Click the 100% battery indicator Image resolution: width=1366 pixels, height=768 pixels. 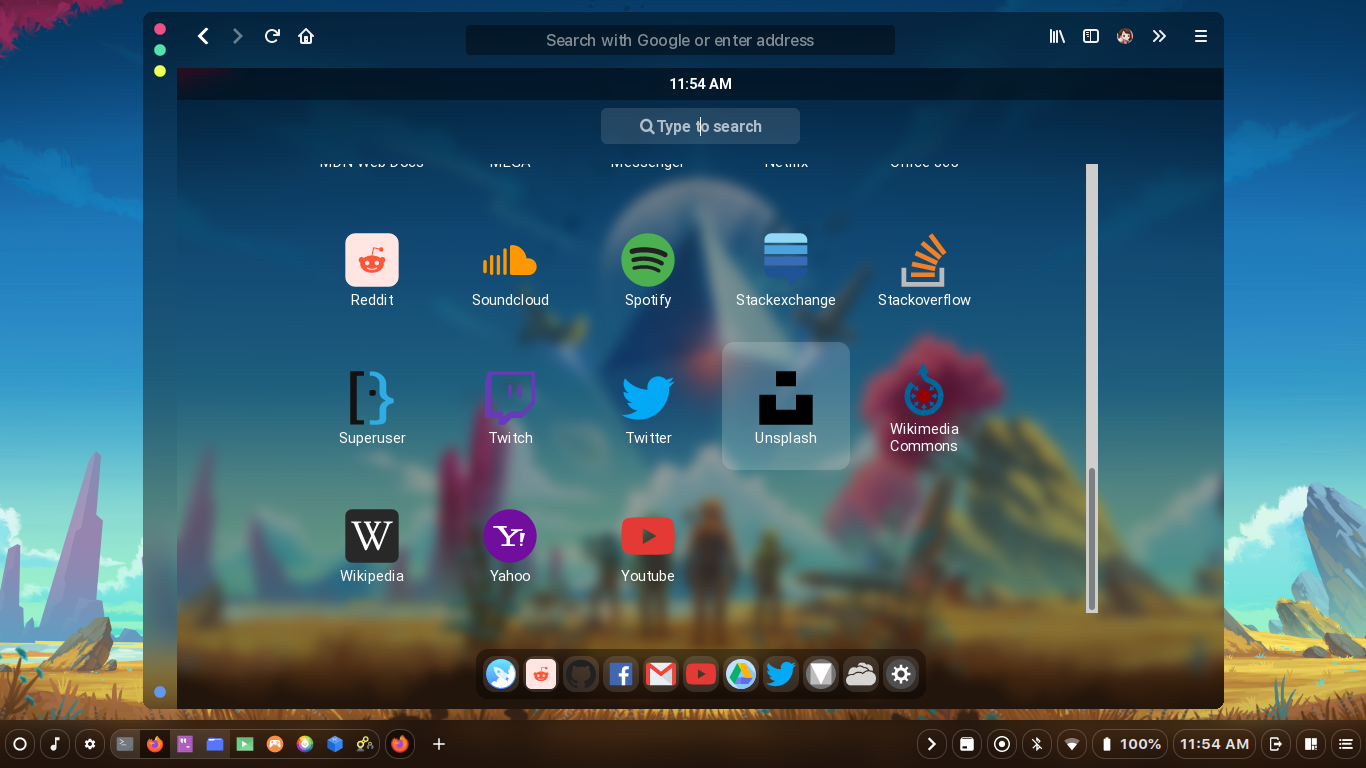tap(1130, 744)
